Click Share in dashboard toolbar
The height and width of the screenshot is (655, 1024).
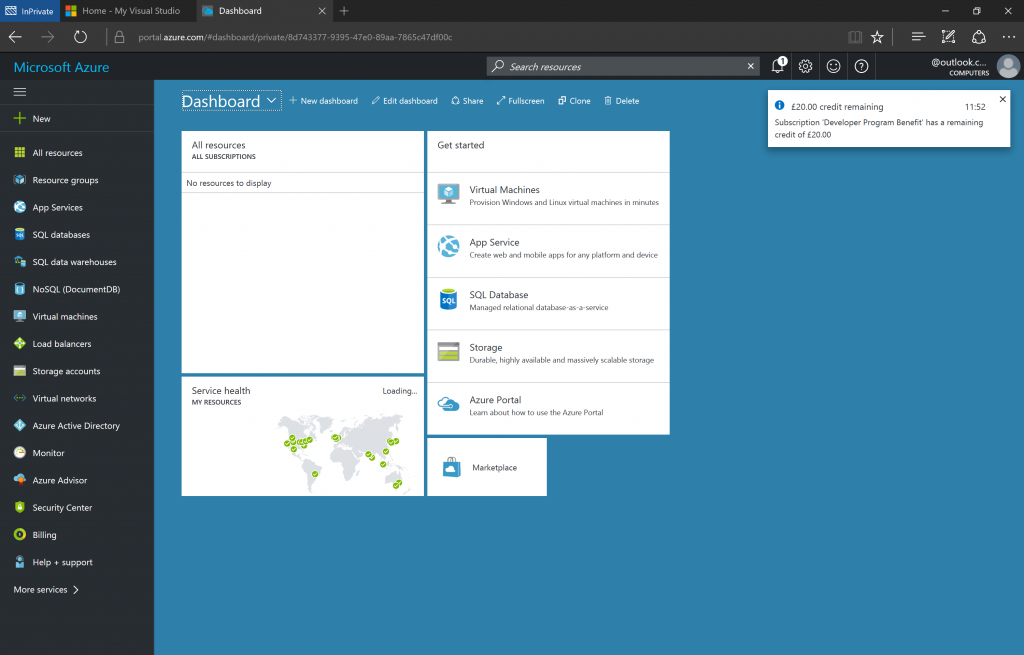click(467, 101)
